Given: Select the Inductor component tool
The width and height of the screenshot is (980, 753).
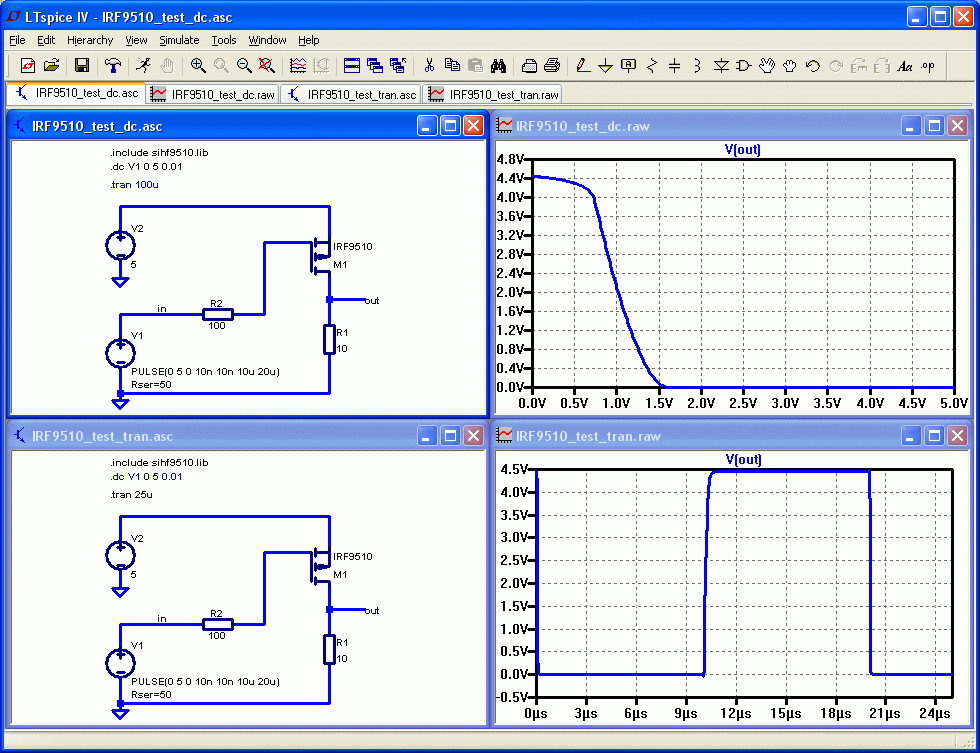Looking at the screenshot, I should [698, 65].
